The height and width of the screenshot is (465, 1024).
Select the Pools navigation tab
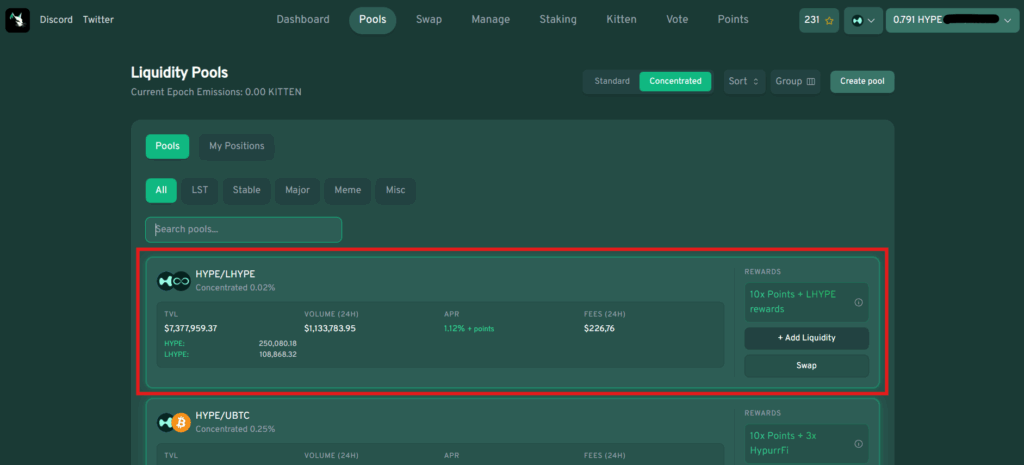[373, 20]
